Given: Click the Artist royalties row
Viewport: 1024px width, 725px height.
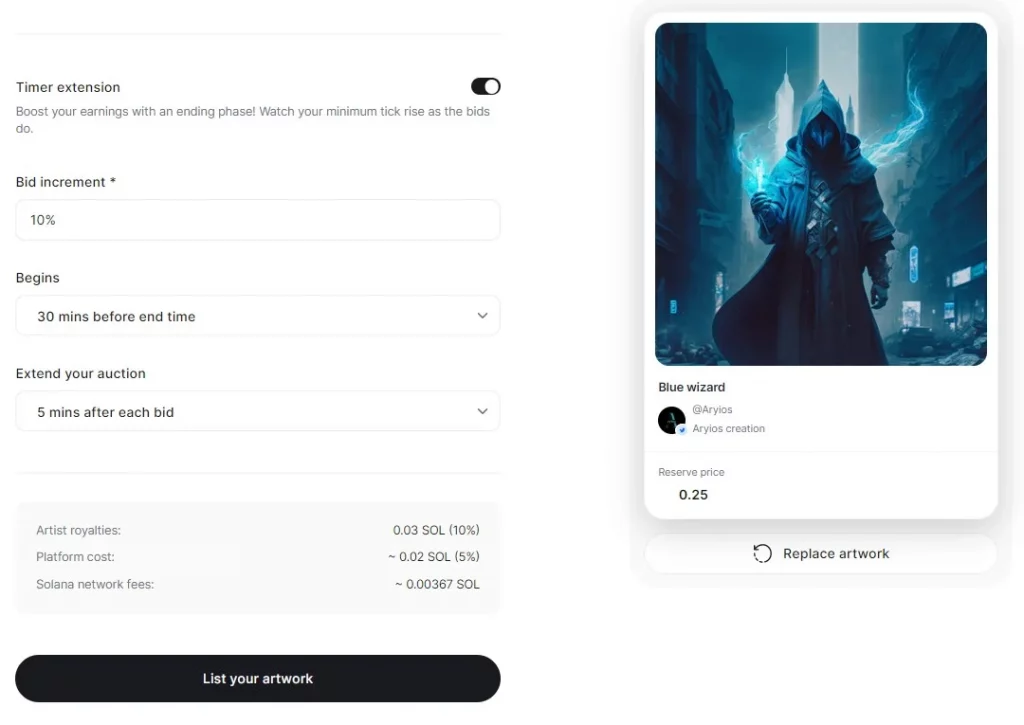Looking at the screenshot, I should click(x=258, y=530).
